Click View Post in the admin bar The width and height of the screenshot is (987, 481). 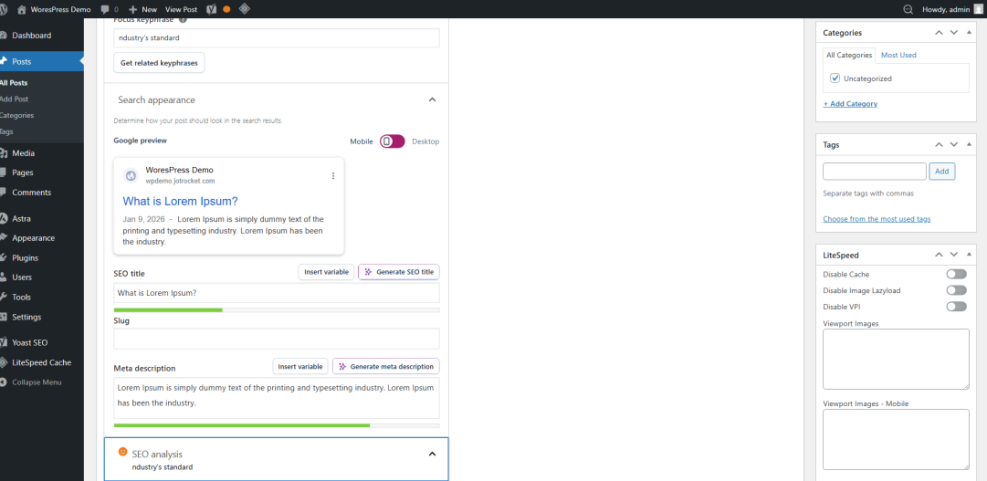181,9
